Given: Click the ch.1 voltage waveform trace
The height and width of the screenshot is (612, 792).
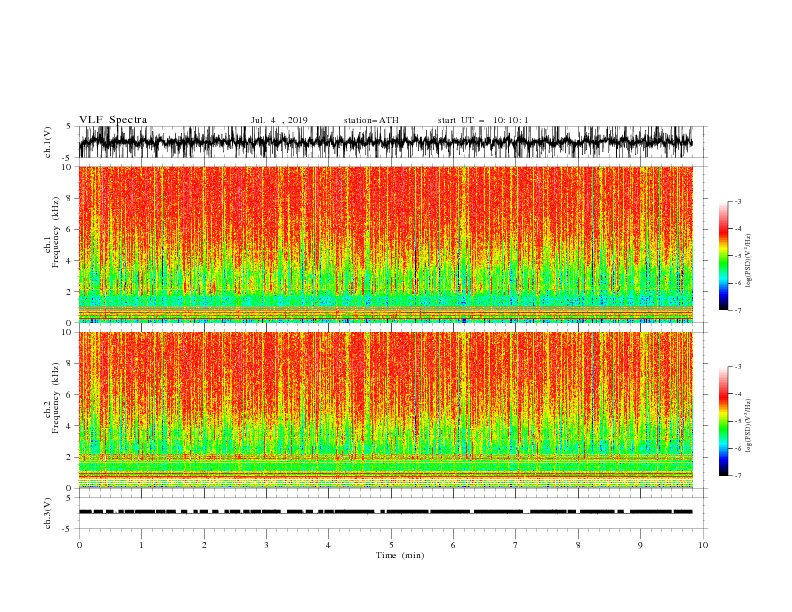Looking at the screenshot, I should tap(385, 142).
